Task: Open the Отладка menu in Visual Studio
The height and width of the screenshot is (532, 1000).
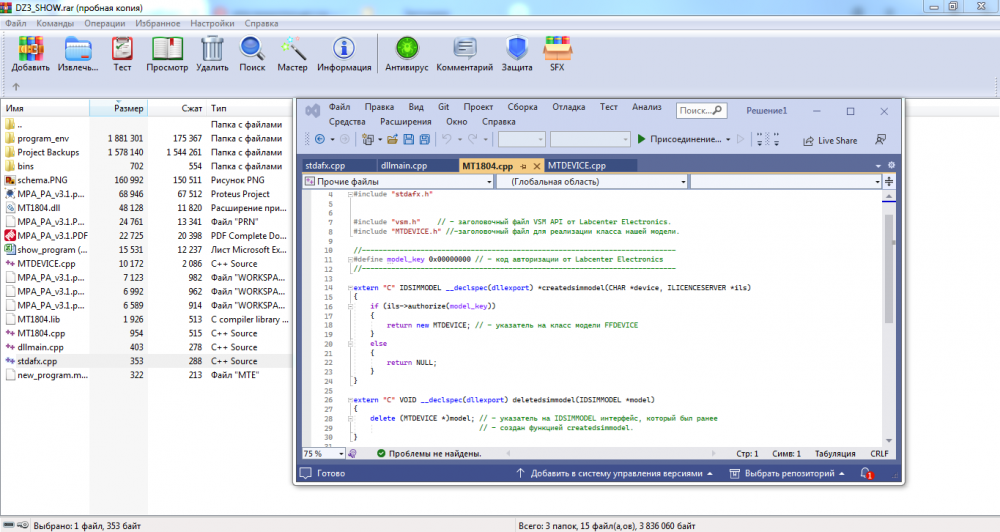Action: 569,107
